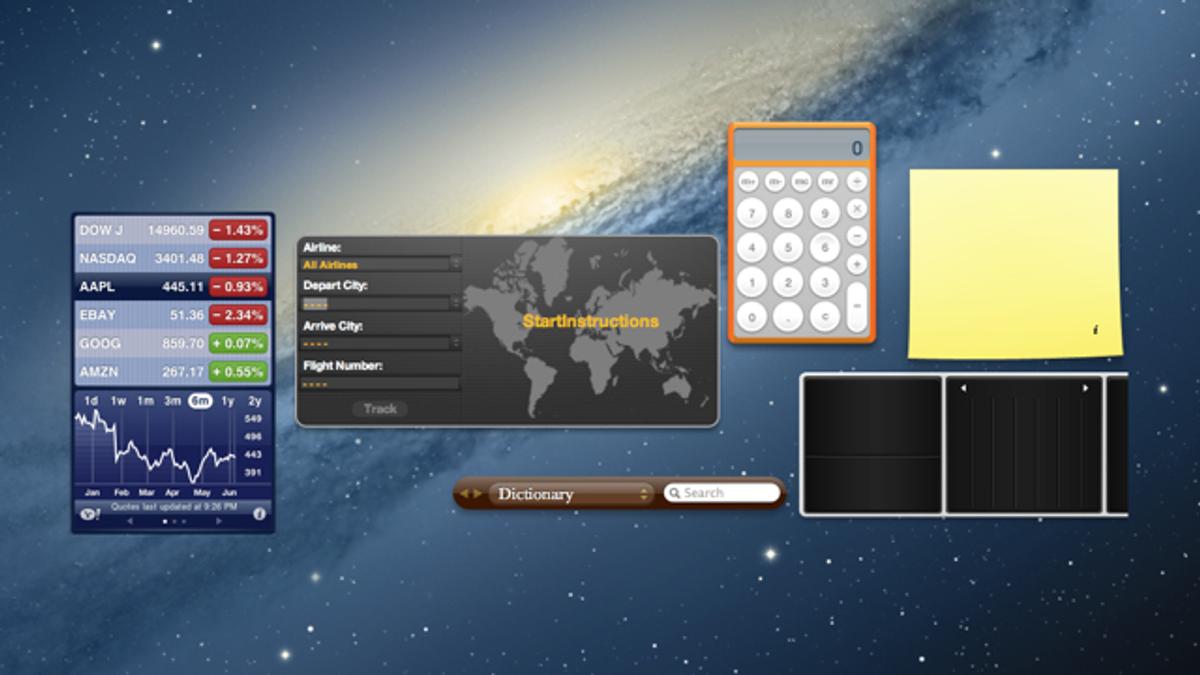Switch stock chart to 1y range

(x=228, y=401)
